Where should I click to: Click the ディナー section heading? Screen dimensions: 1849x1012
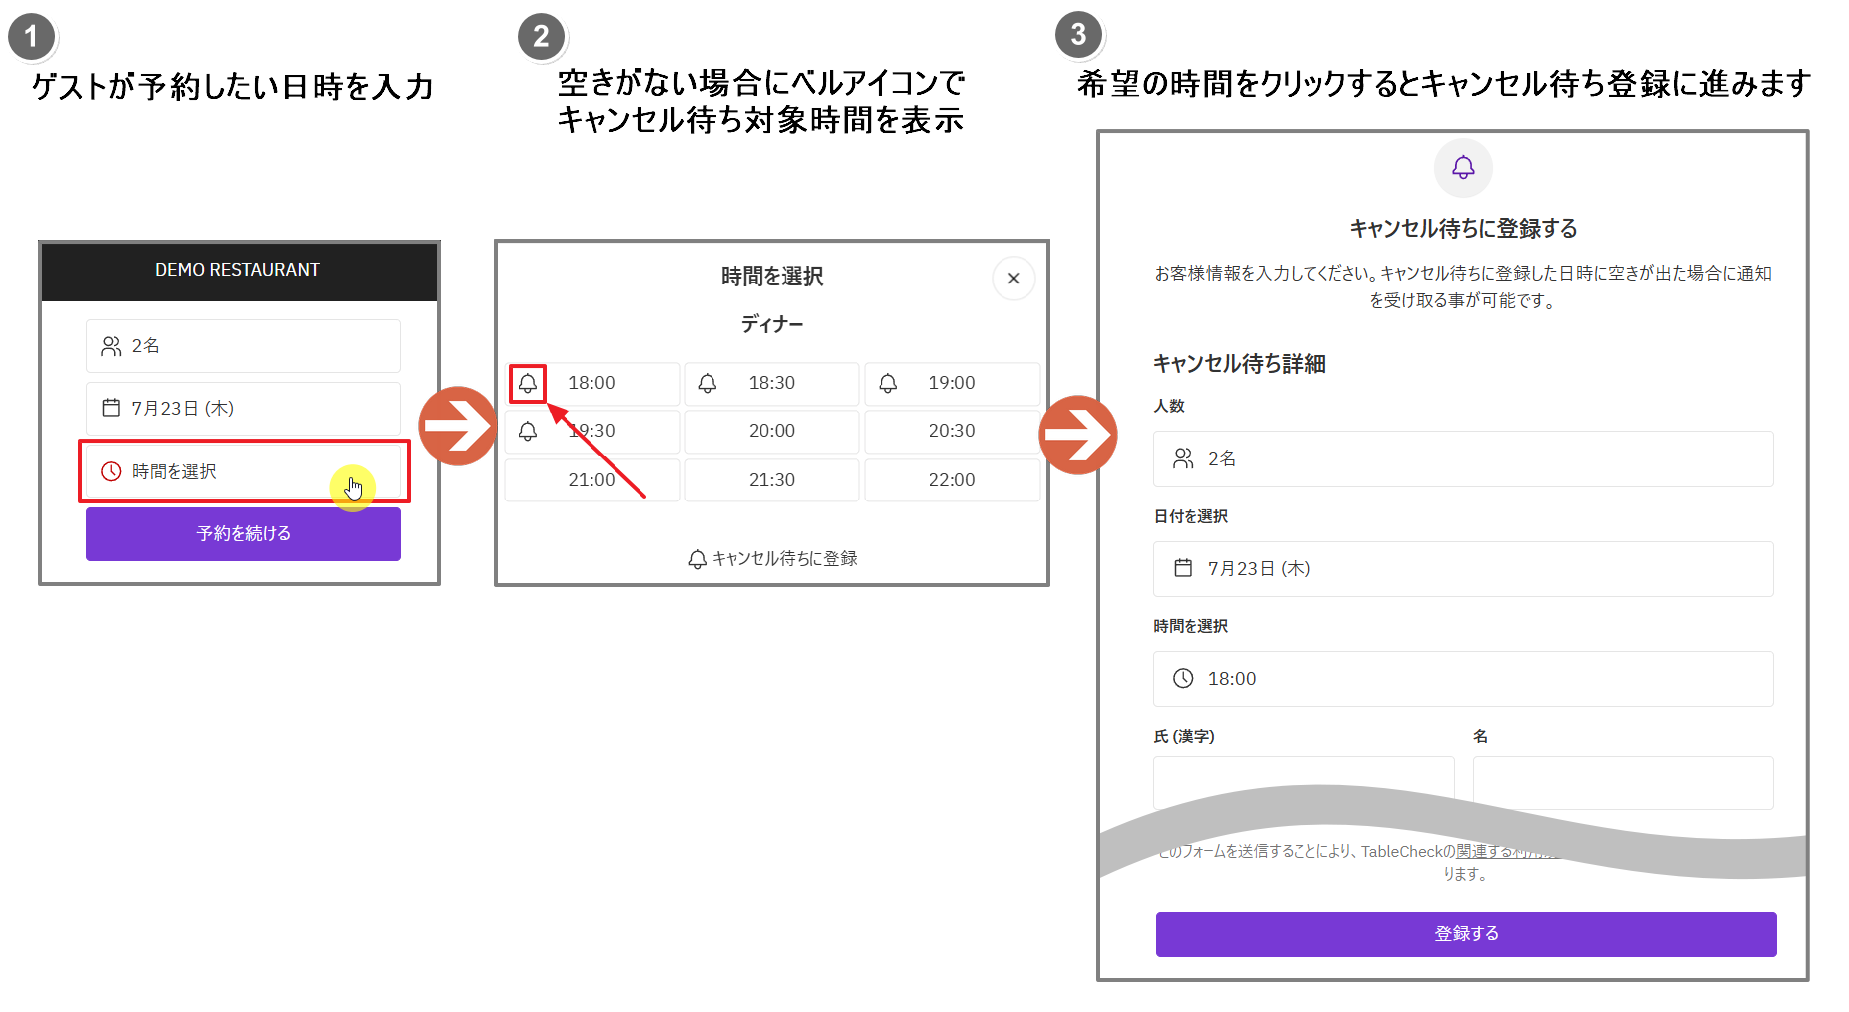click(772, 324)
